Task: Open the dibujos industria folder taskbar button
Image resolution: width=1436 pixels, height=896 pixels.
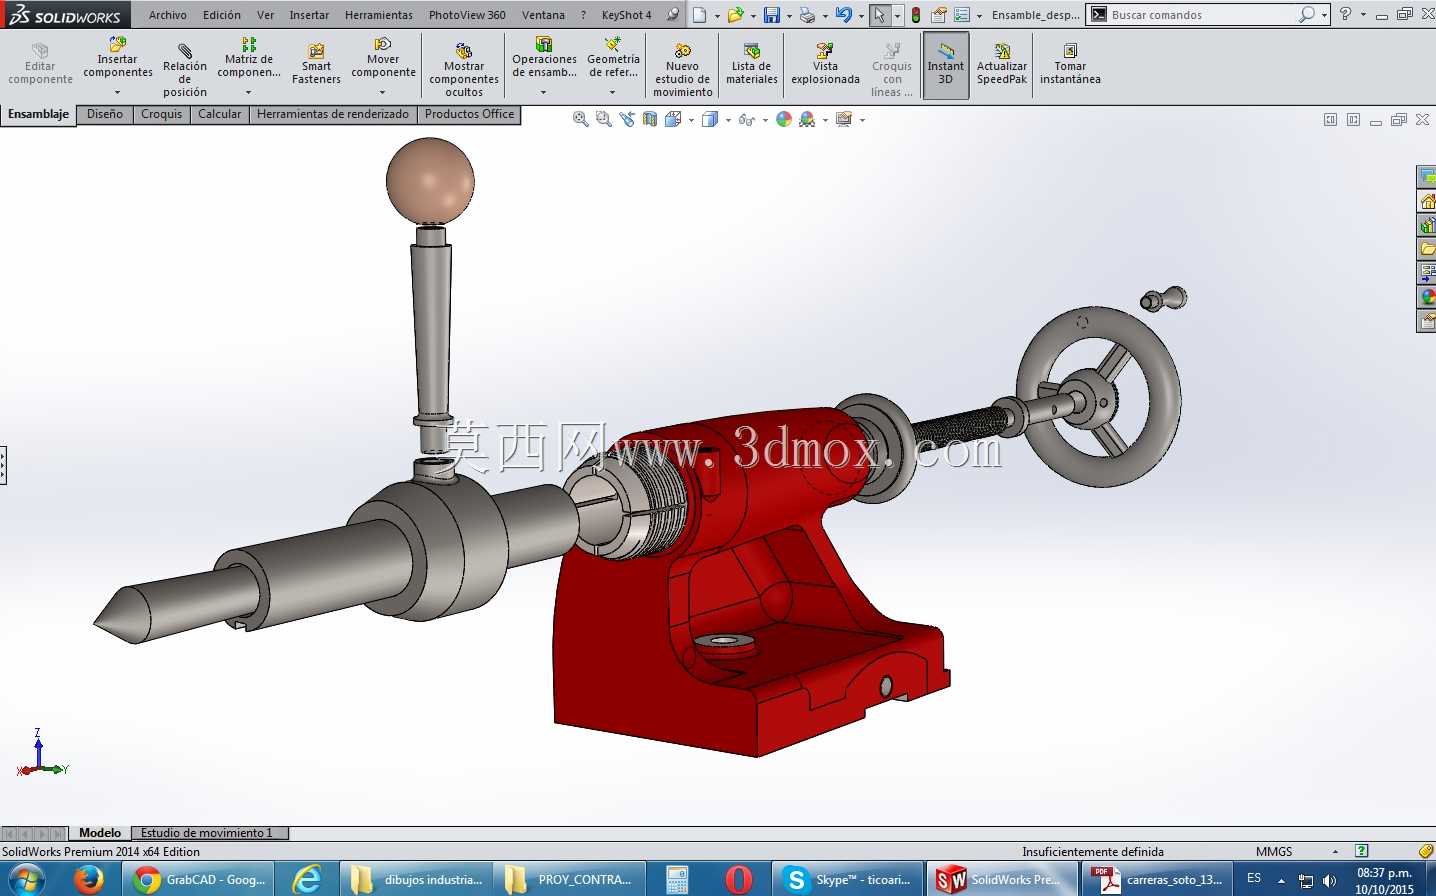Action: [x=417, y=880]
